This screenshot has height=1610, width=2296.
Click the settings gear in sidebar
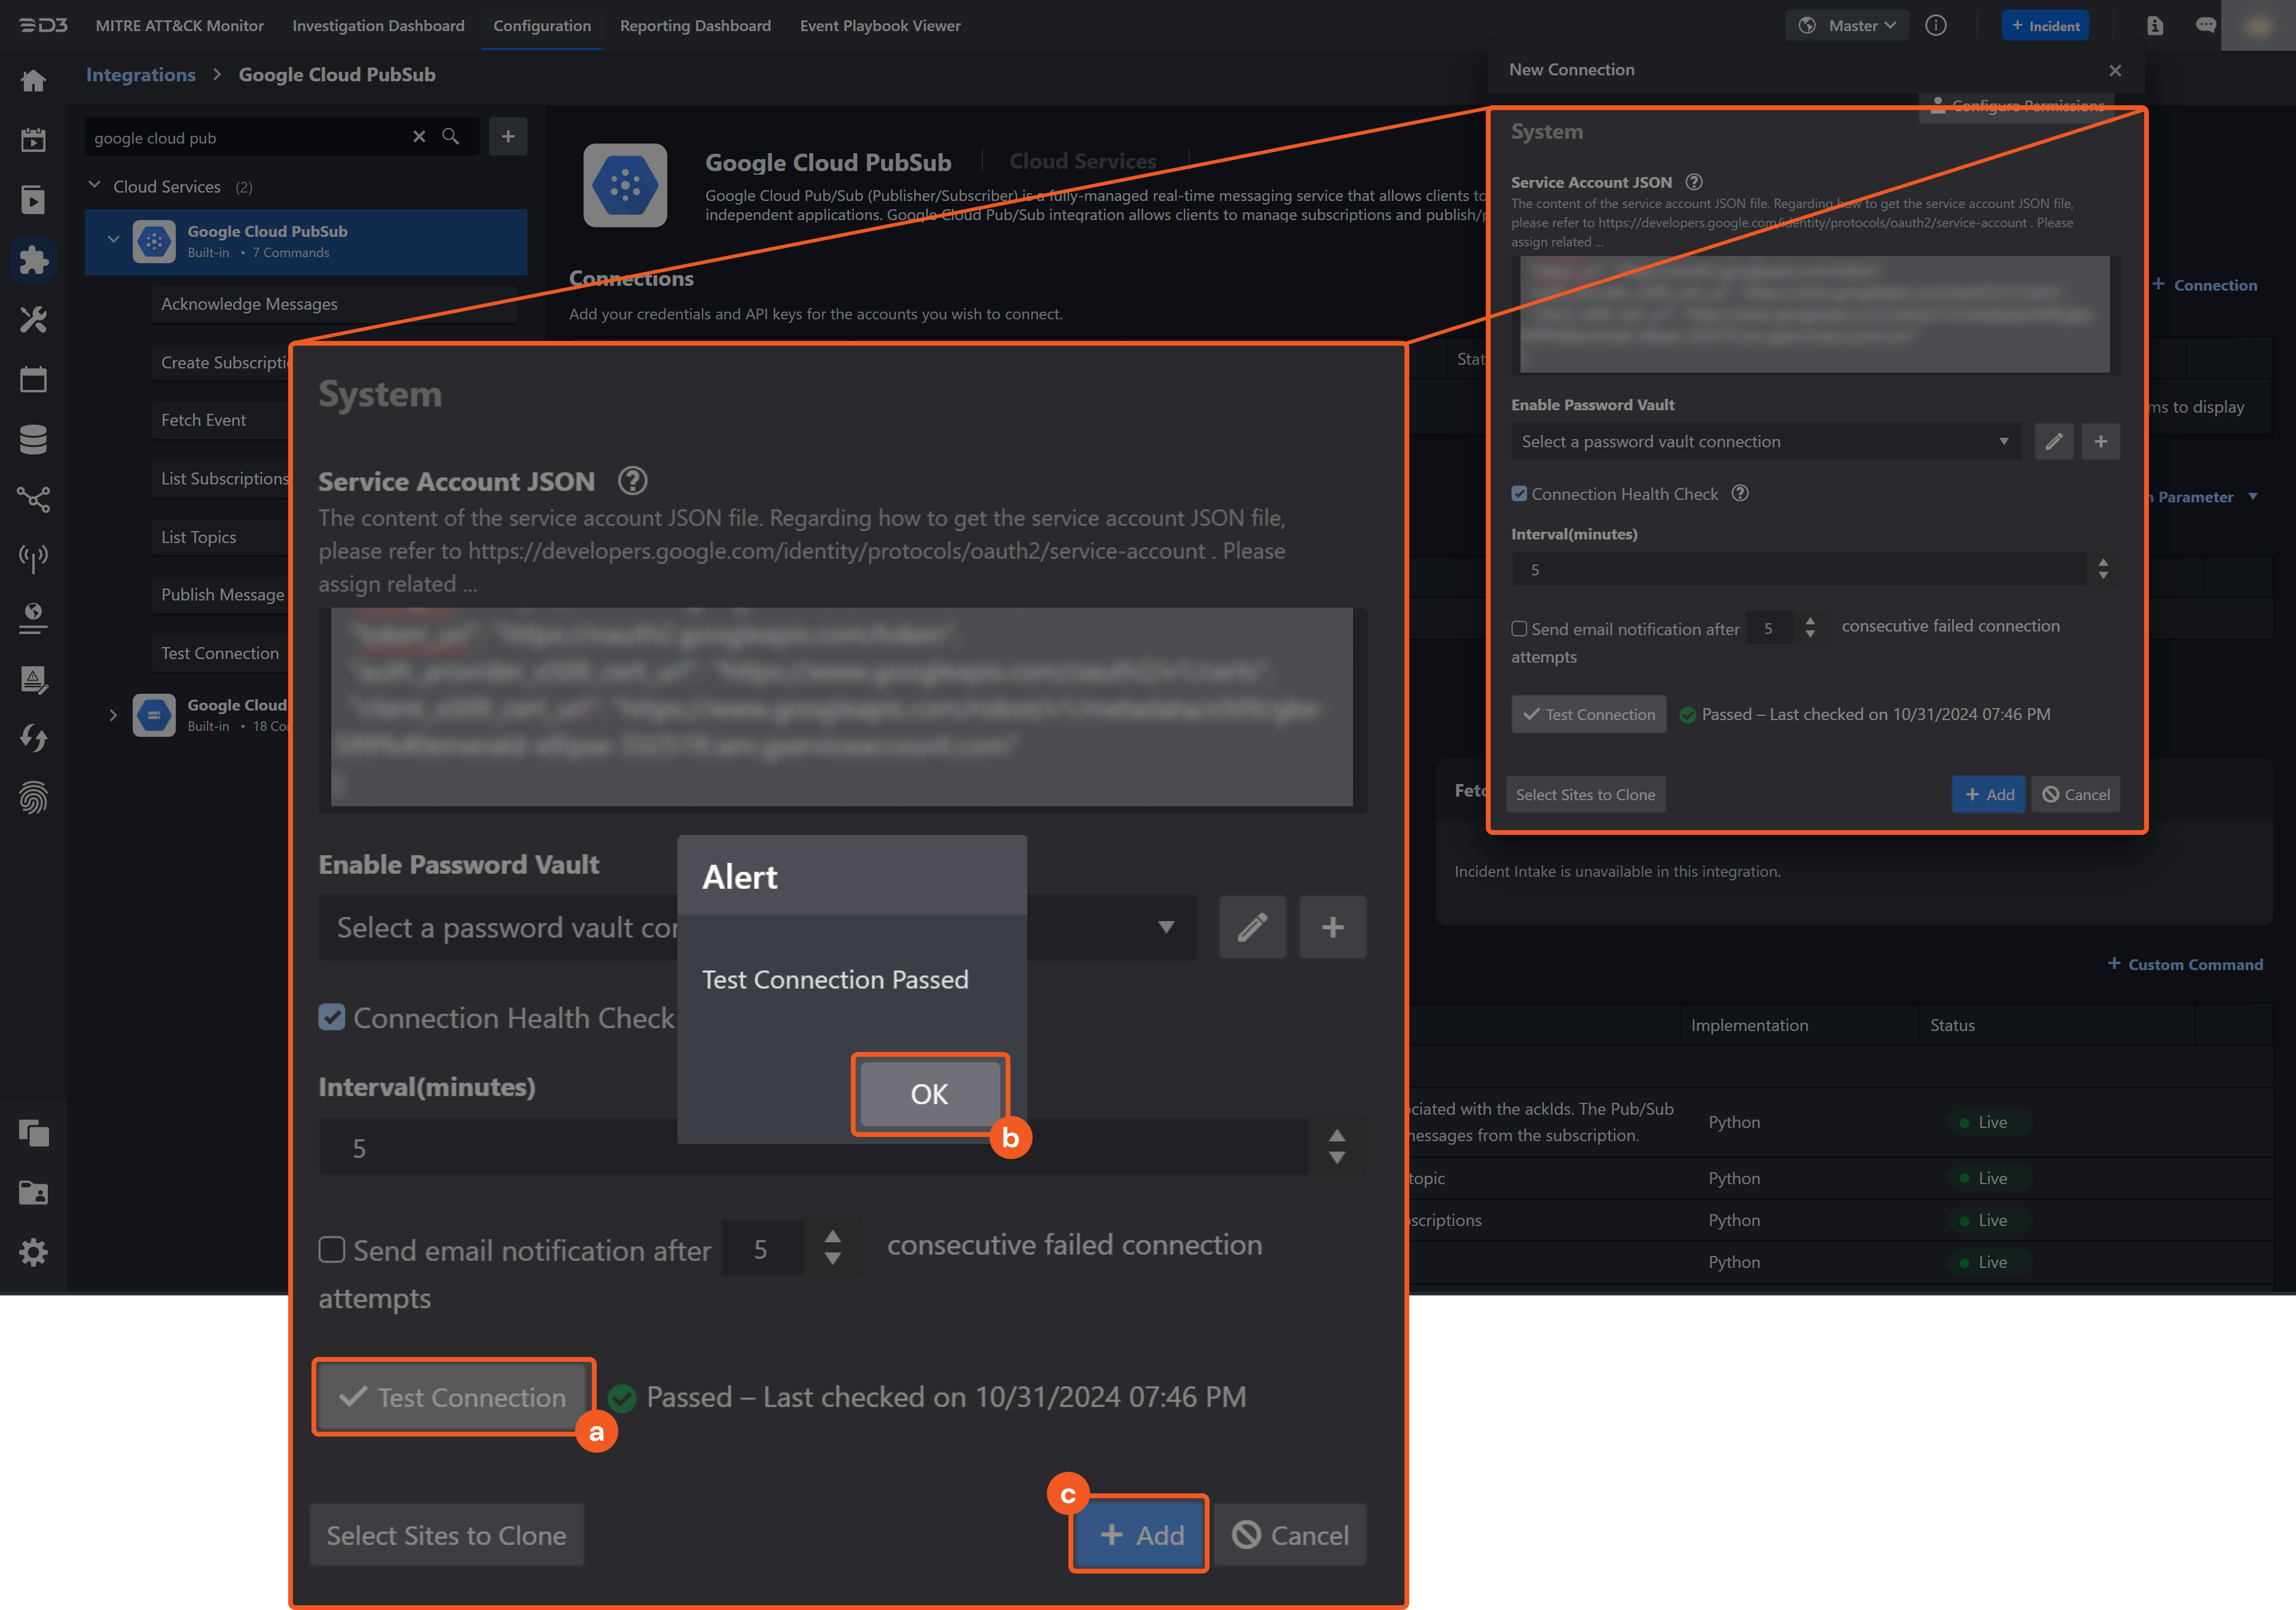click(33, 1252)
